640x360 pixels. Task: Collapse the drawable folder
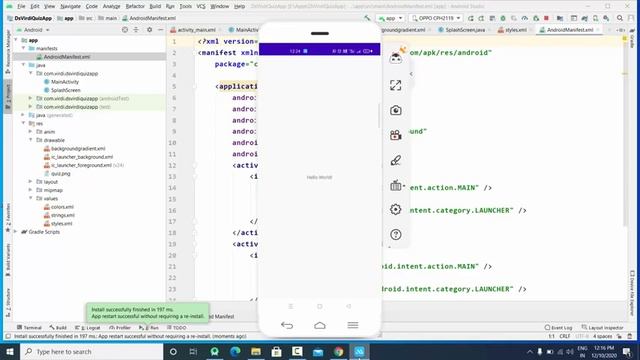[x=30, y=140]
